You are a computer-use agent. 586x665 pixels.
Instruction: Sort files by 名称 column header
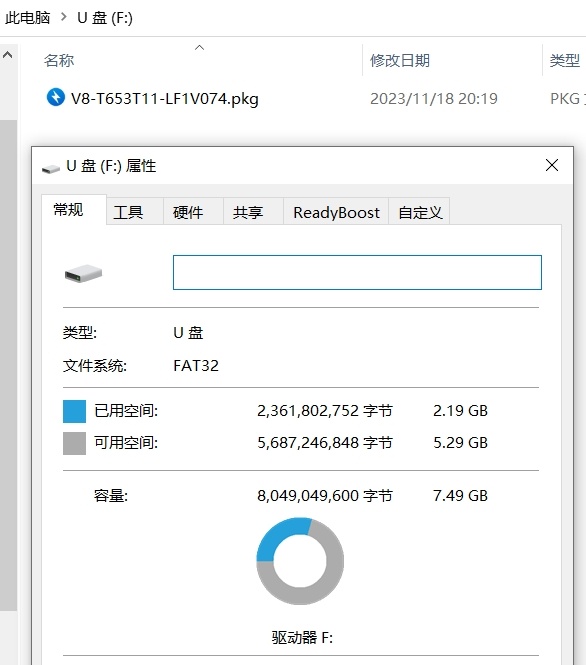pos(59,60)
